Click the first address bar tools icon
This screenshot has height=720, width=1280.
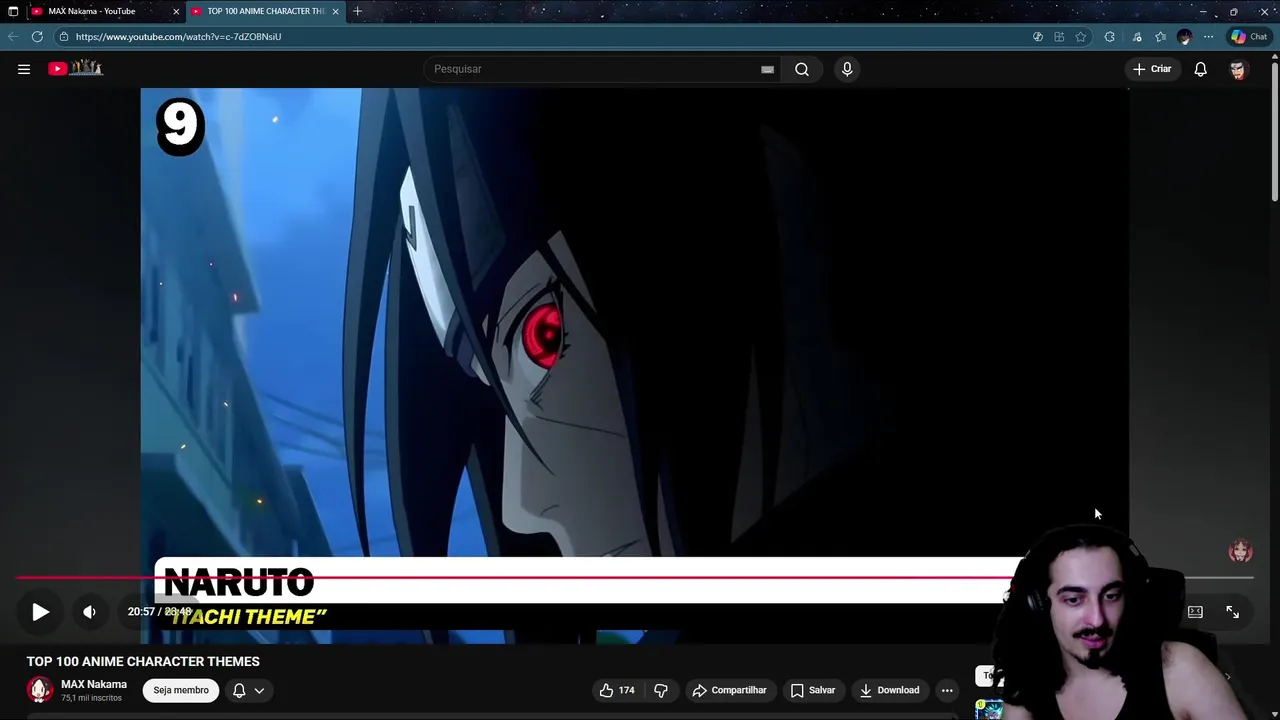click(1037, 37)
